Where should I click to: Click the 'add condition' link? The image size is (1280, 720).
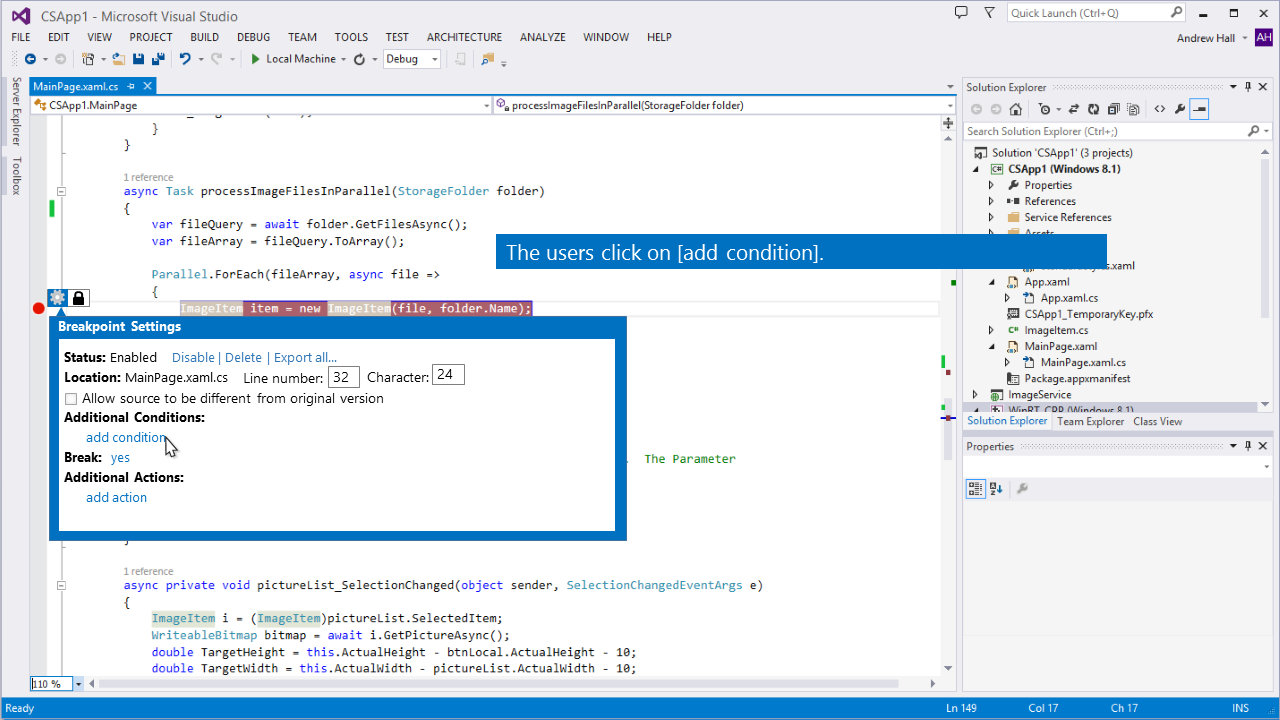tap(125, 437)
